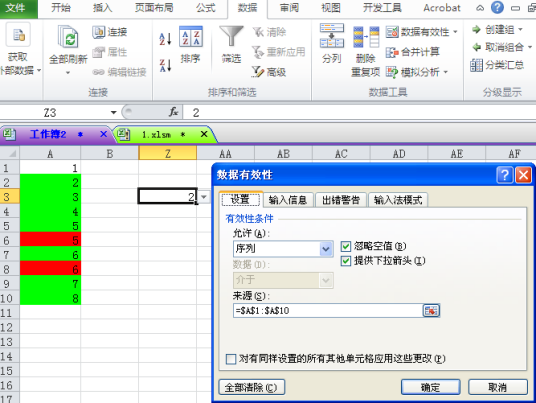The height and width of the screenshot is (403, 536).
Task: Open the Name Box dropdown arrow
Action: coord(113,112)
